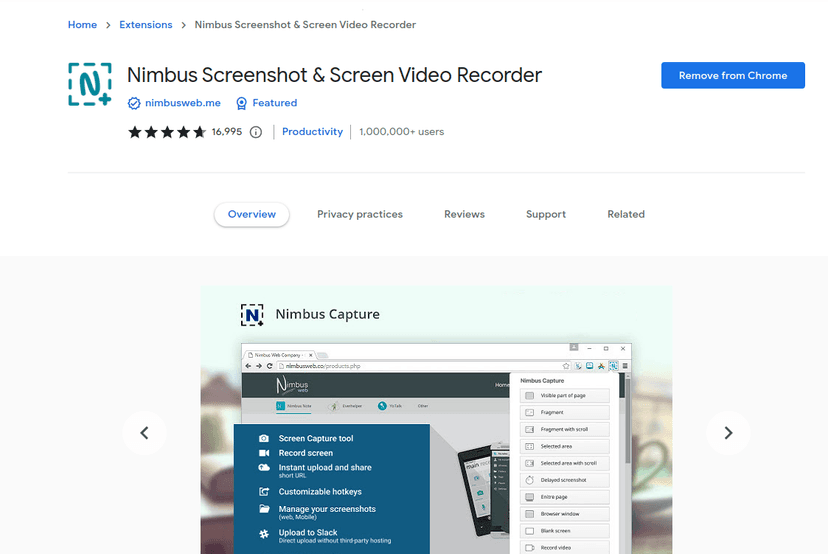The height and width of the screenshot is (554, 828).
Task: Switch to the Reviews tab
Action: [x=464, y=214]
